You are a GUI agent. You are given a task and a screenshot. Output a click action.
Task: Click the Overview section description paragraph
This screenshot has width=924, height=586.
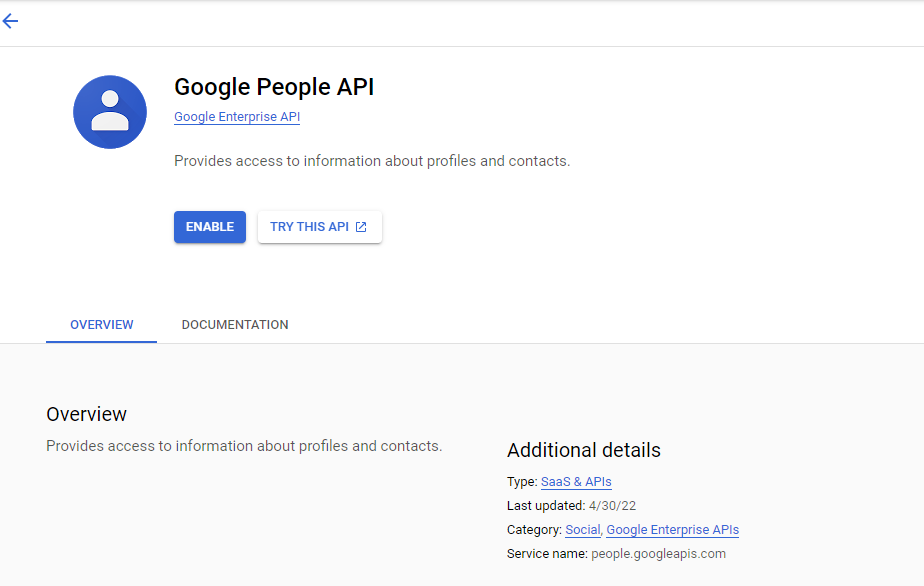pyautogui.click(x=244, y=446)
